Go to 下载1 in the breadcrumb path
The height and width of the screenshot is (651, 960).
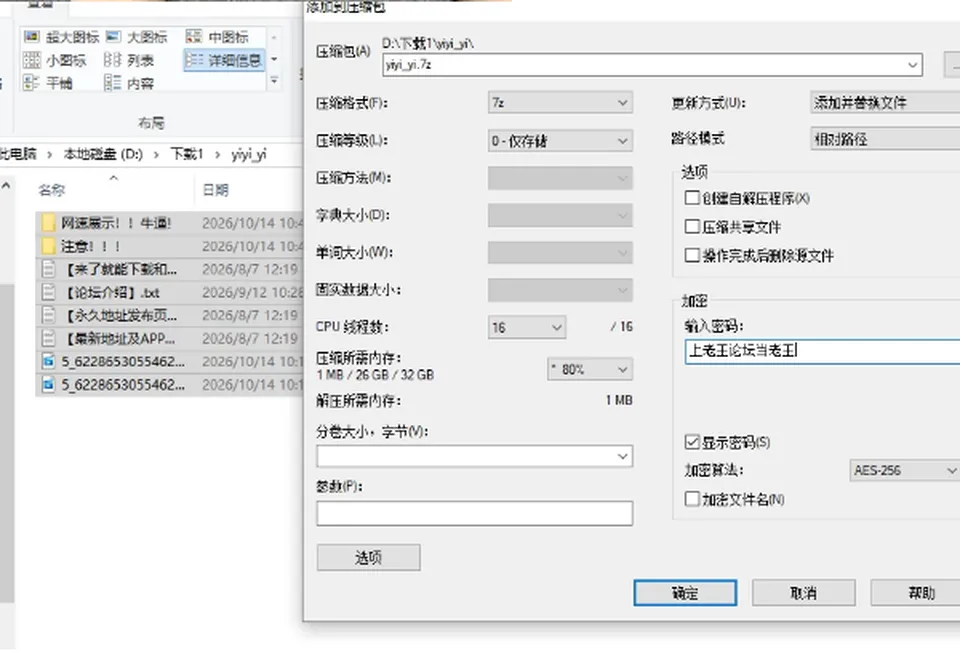[x=186, y=154]
